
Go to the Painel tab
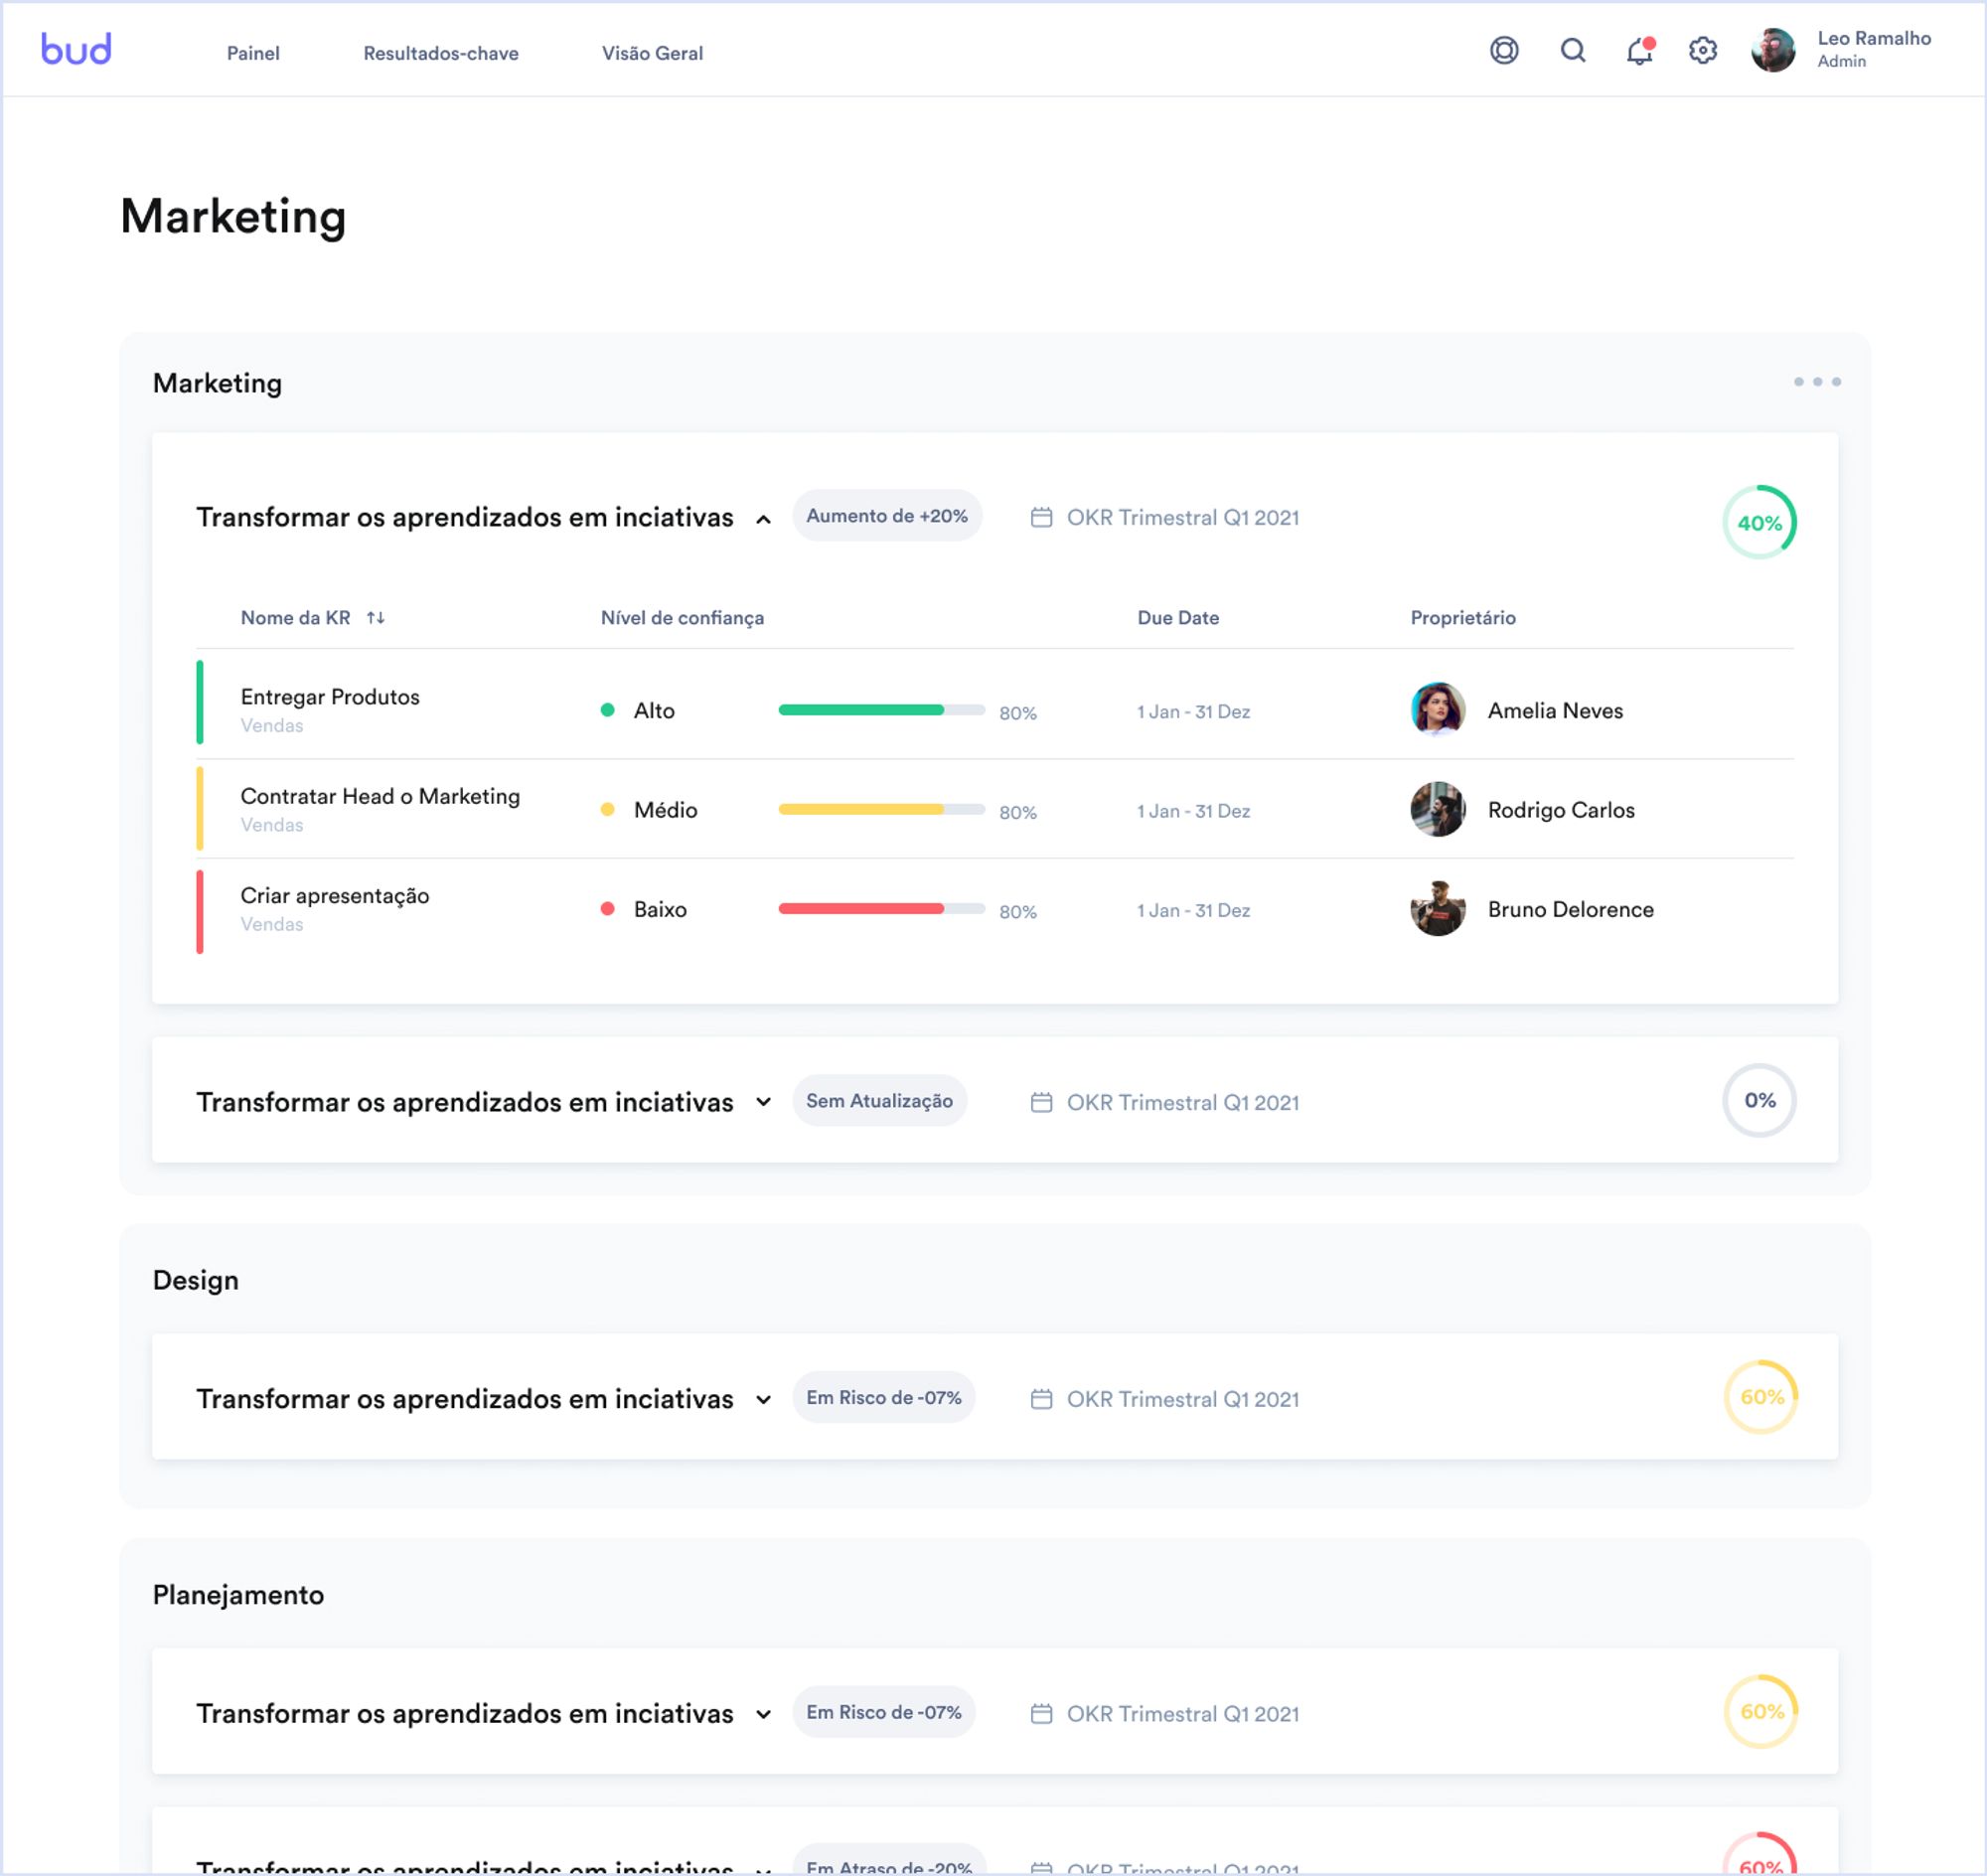(x=253, y=53)
